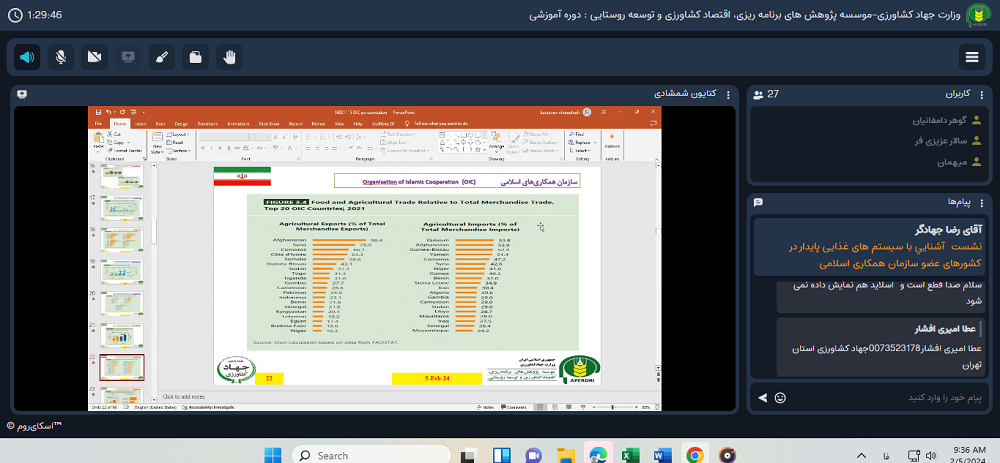This screenshot has height=463, width=1000.
Task: Toggle the microphone on
Action: click(61, 57)
